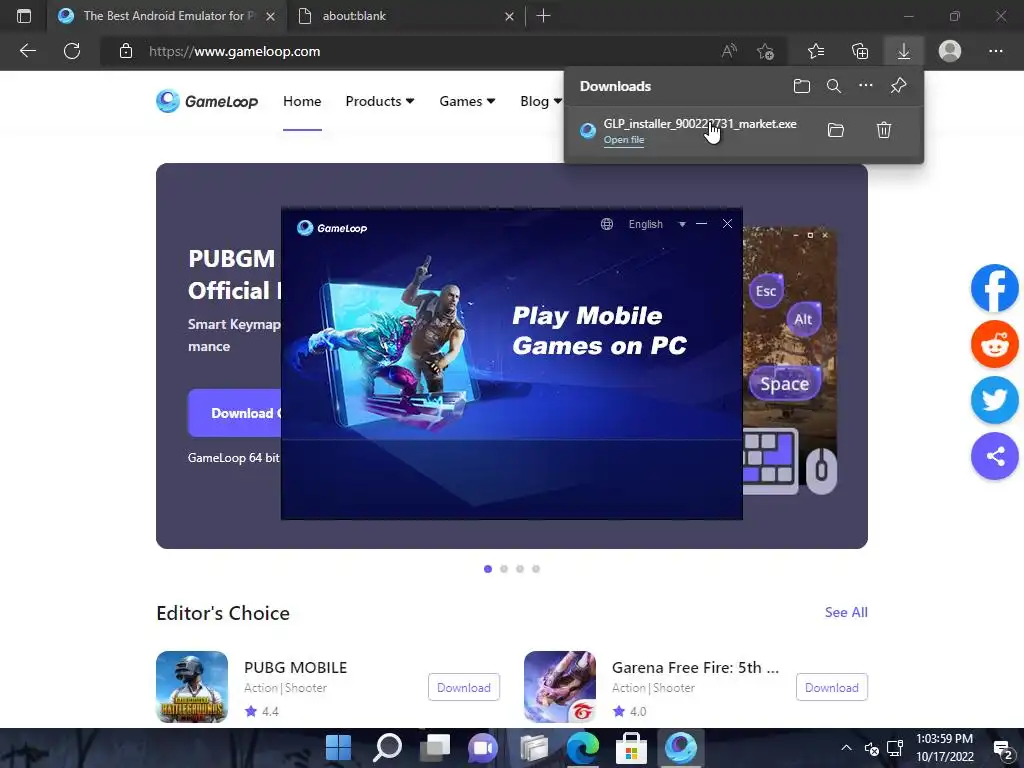This screenshot has width=1024, height=768.
Task: Open the generic share button
Action: (x=995, y=456)
